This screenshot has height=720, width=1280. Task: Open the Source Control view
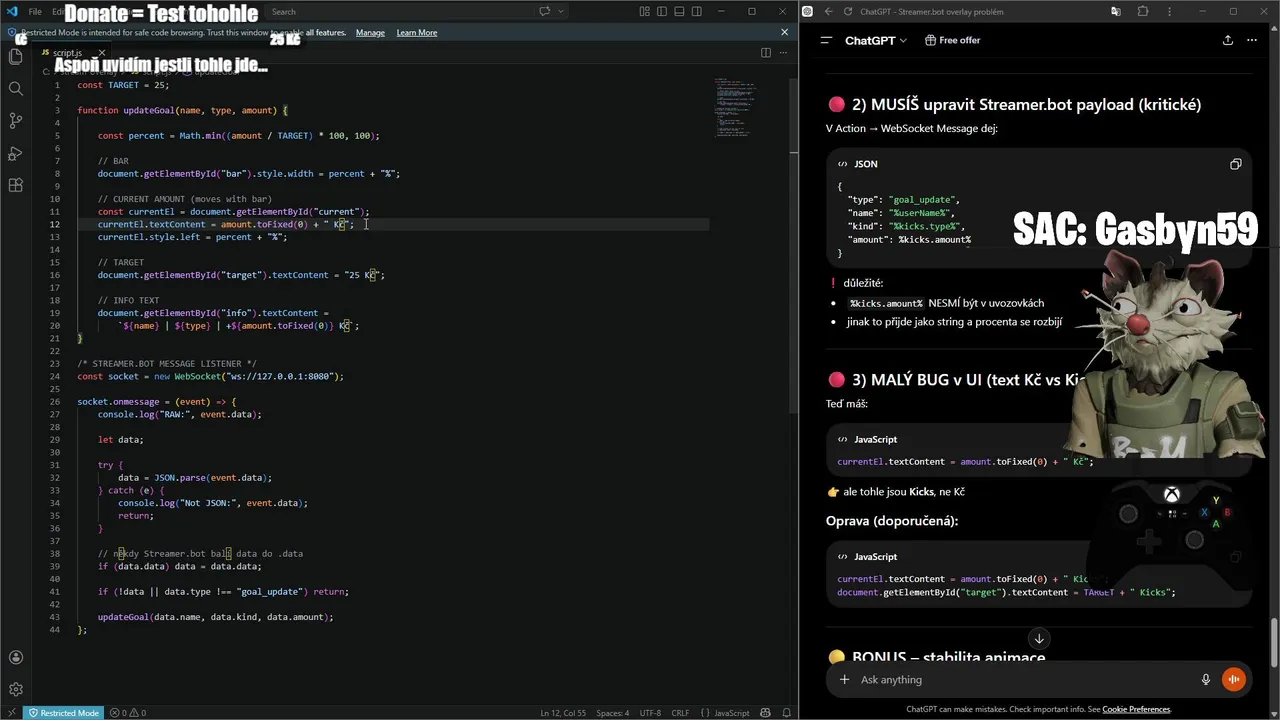point(15,121)
